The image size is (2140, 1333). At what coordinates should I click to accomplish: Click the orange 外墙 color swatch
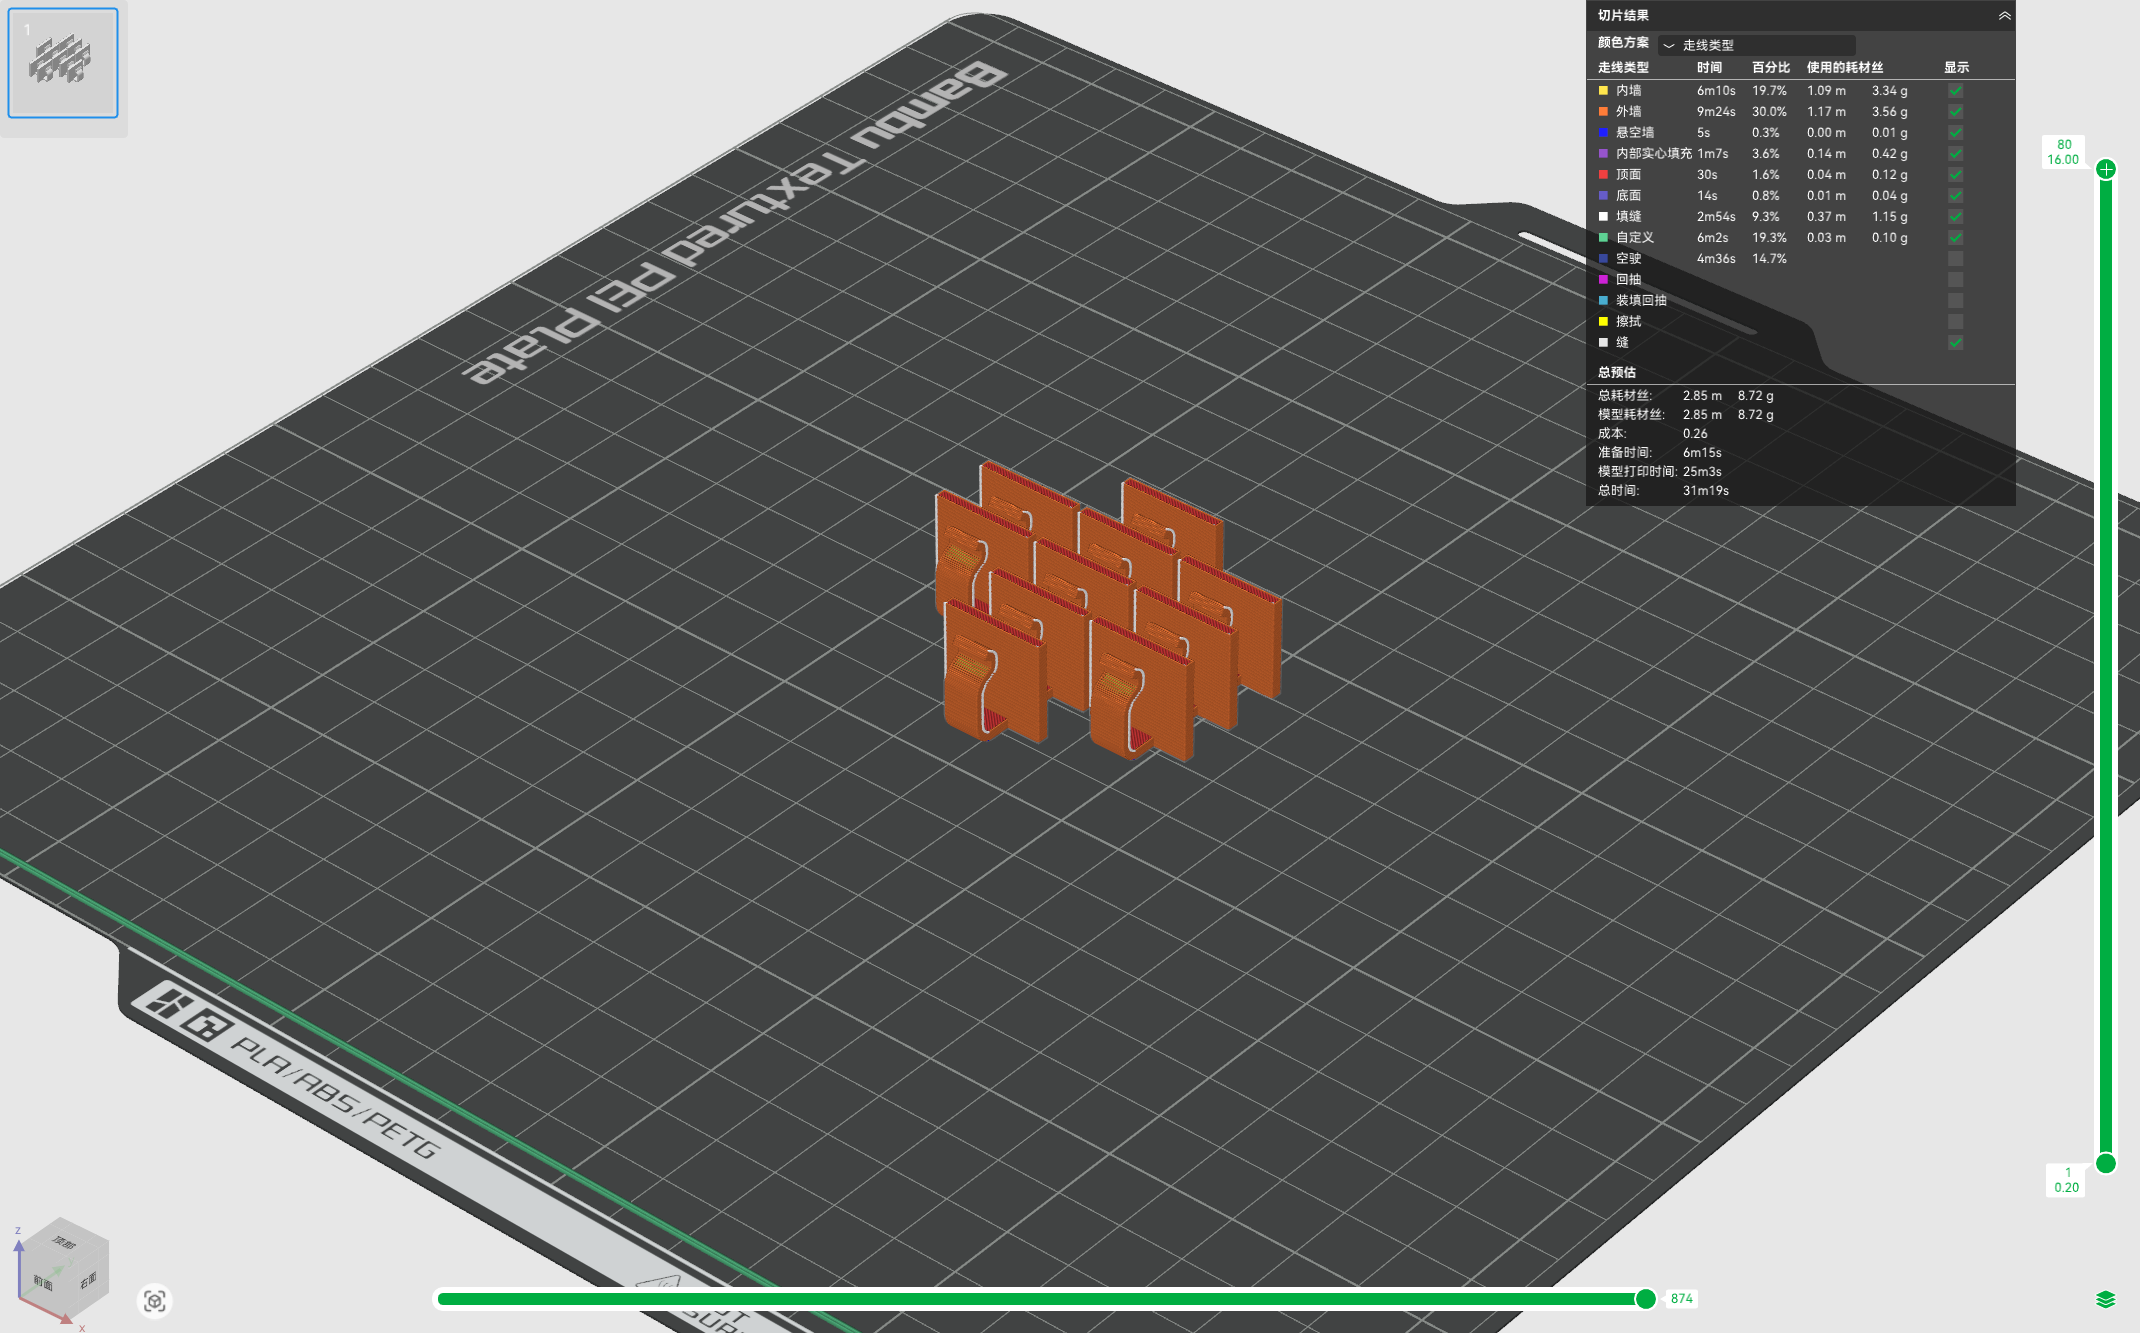click(x=1603, y=112)
